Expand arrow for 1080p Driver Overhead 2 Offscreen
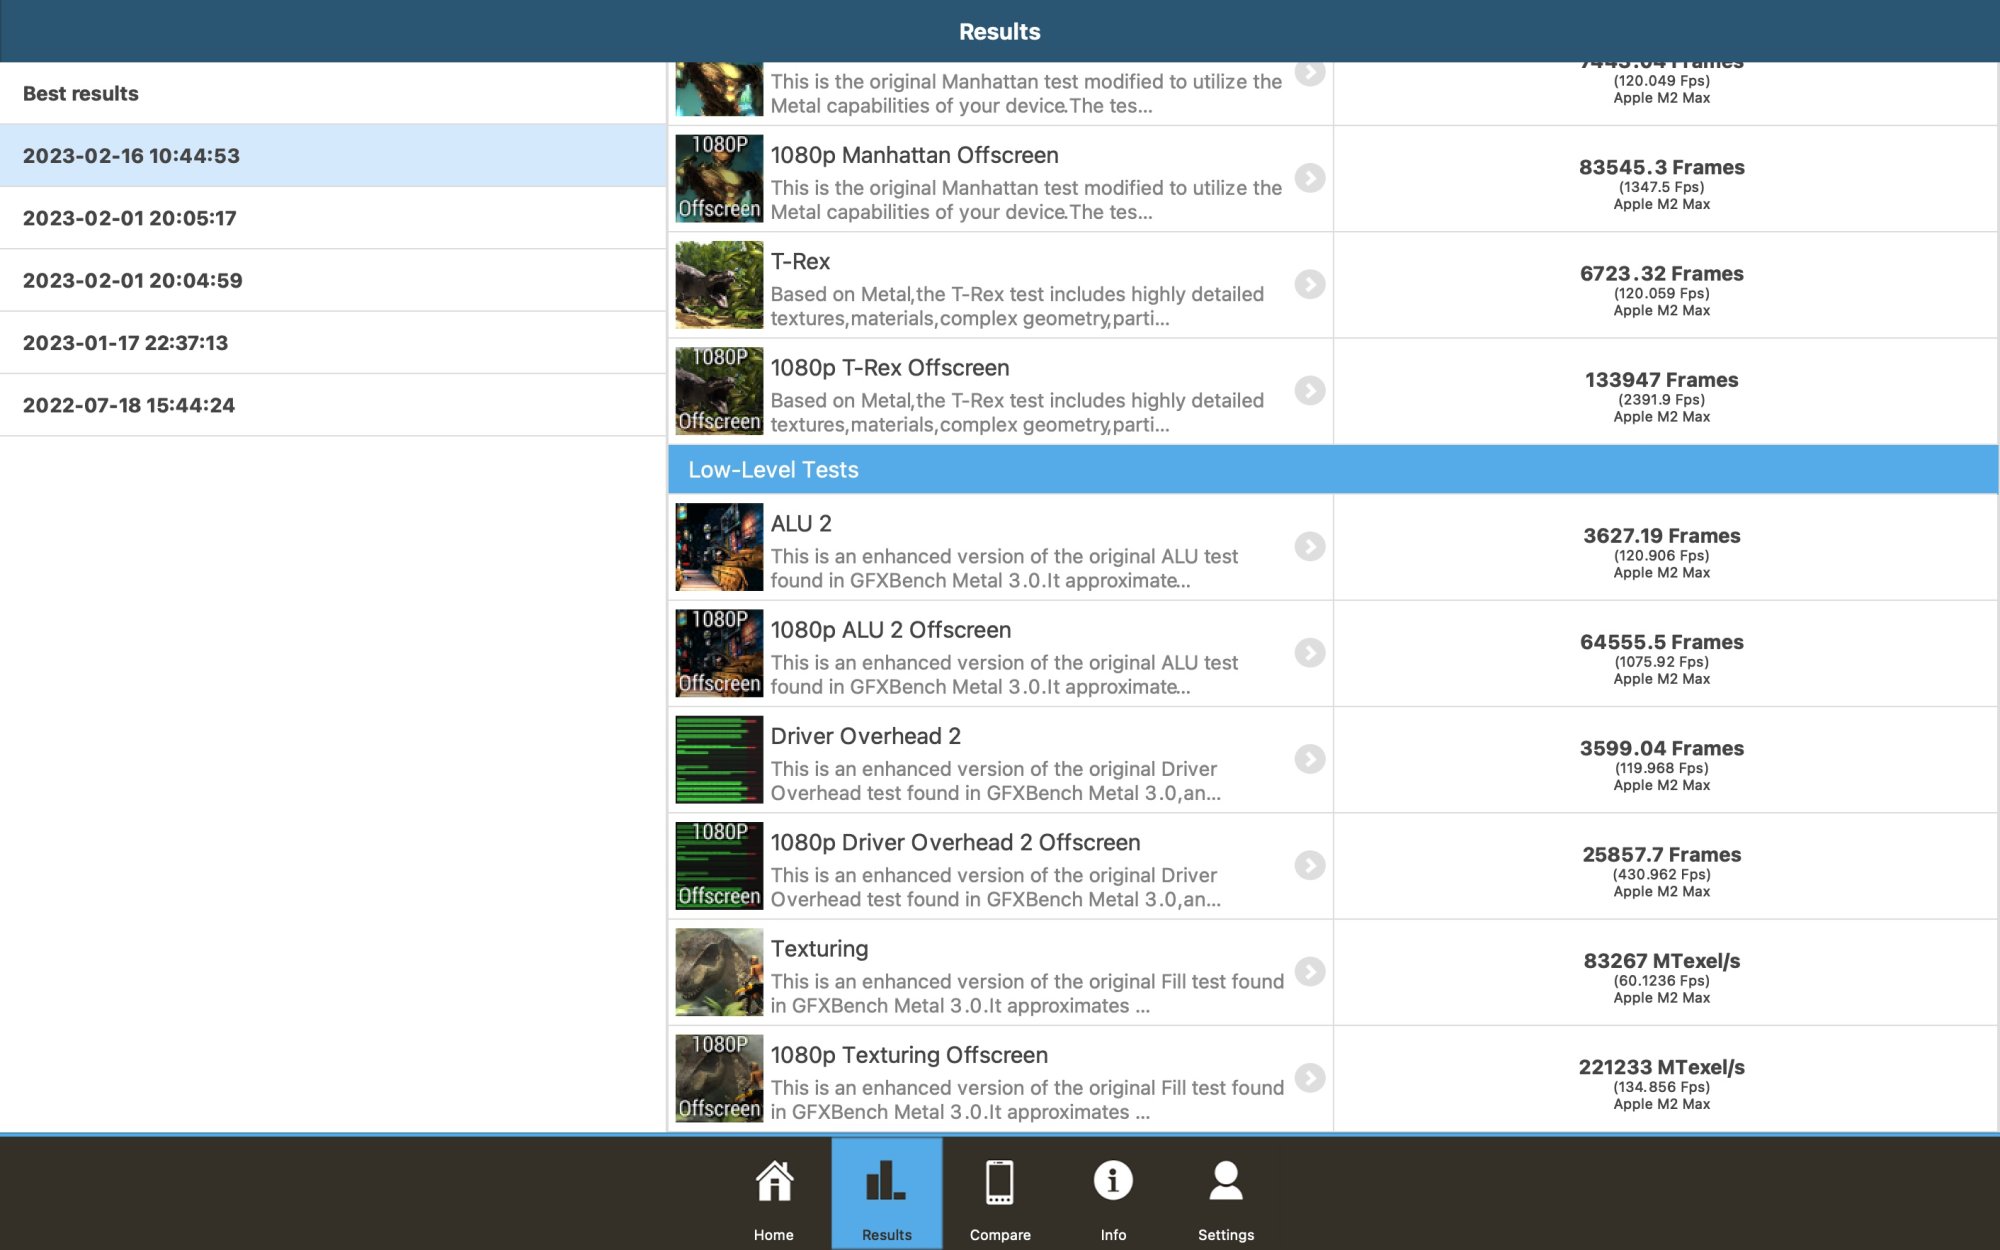The width and height of the screenshot is (2000, 1250). tap(1309, 865)
